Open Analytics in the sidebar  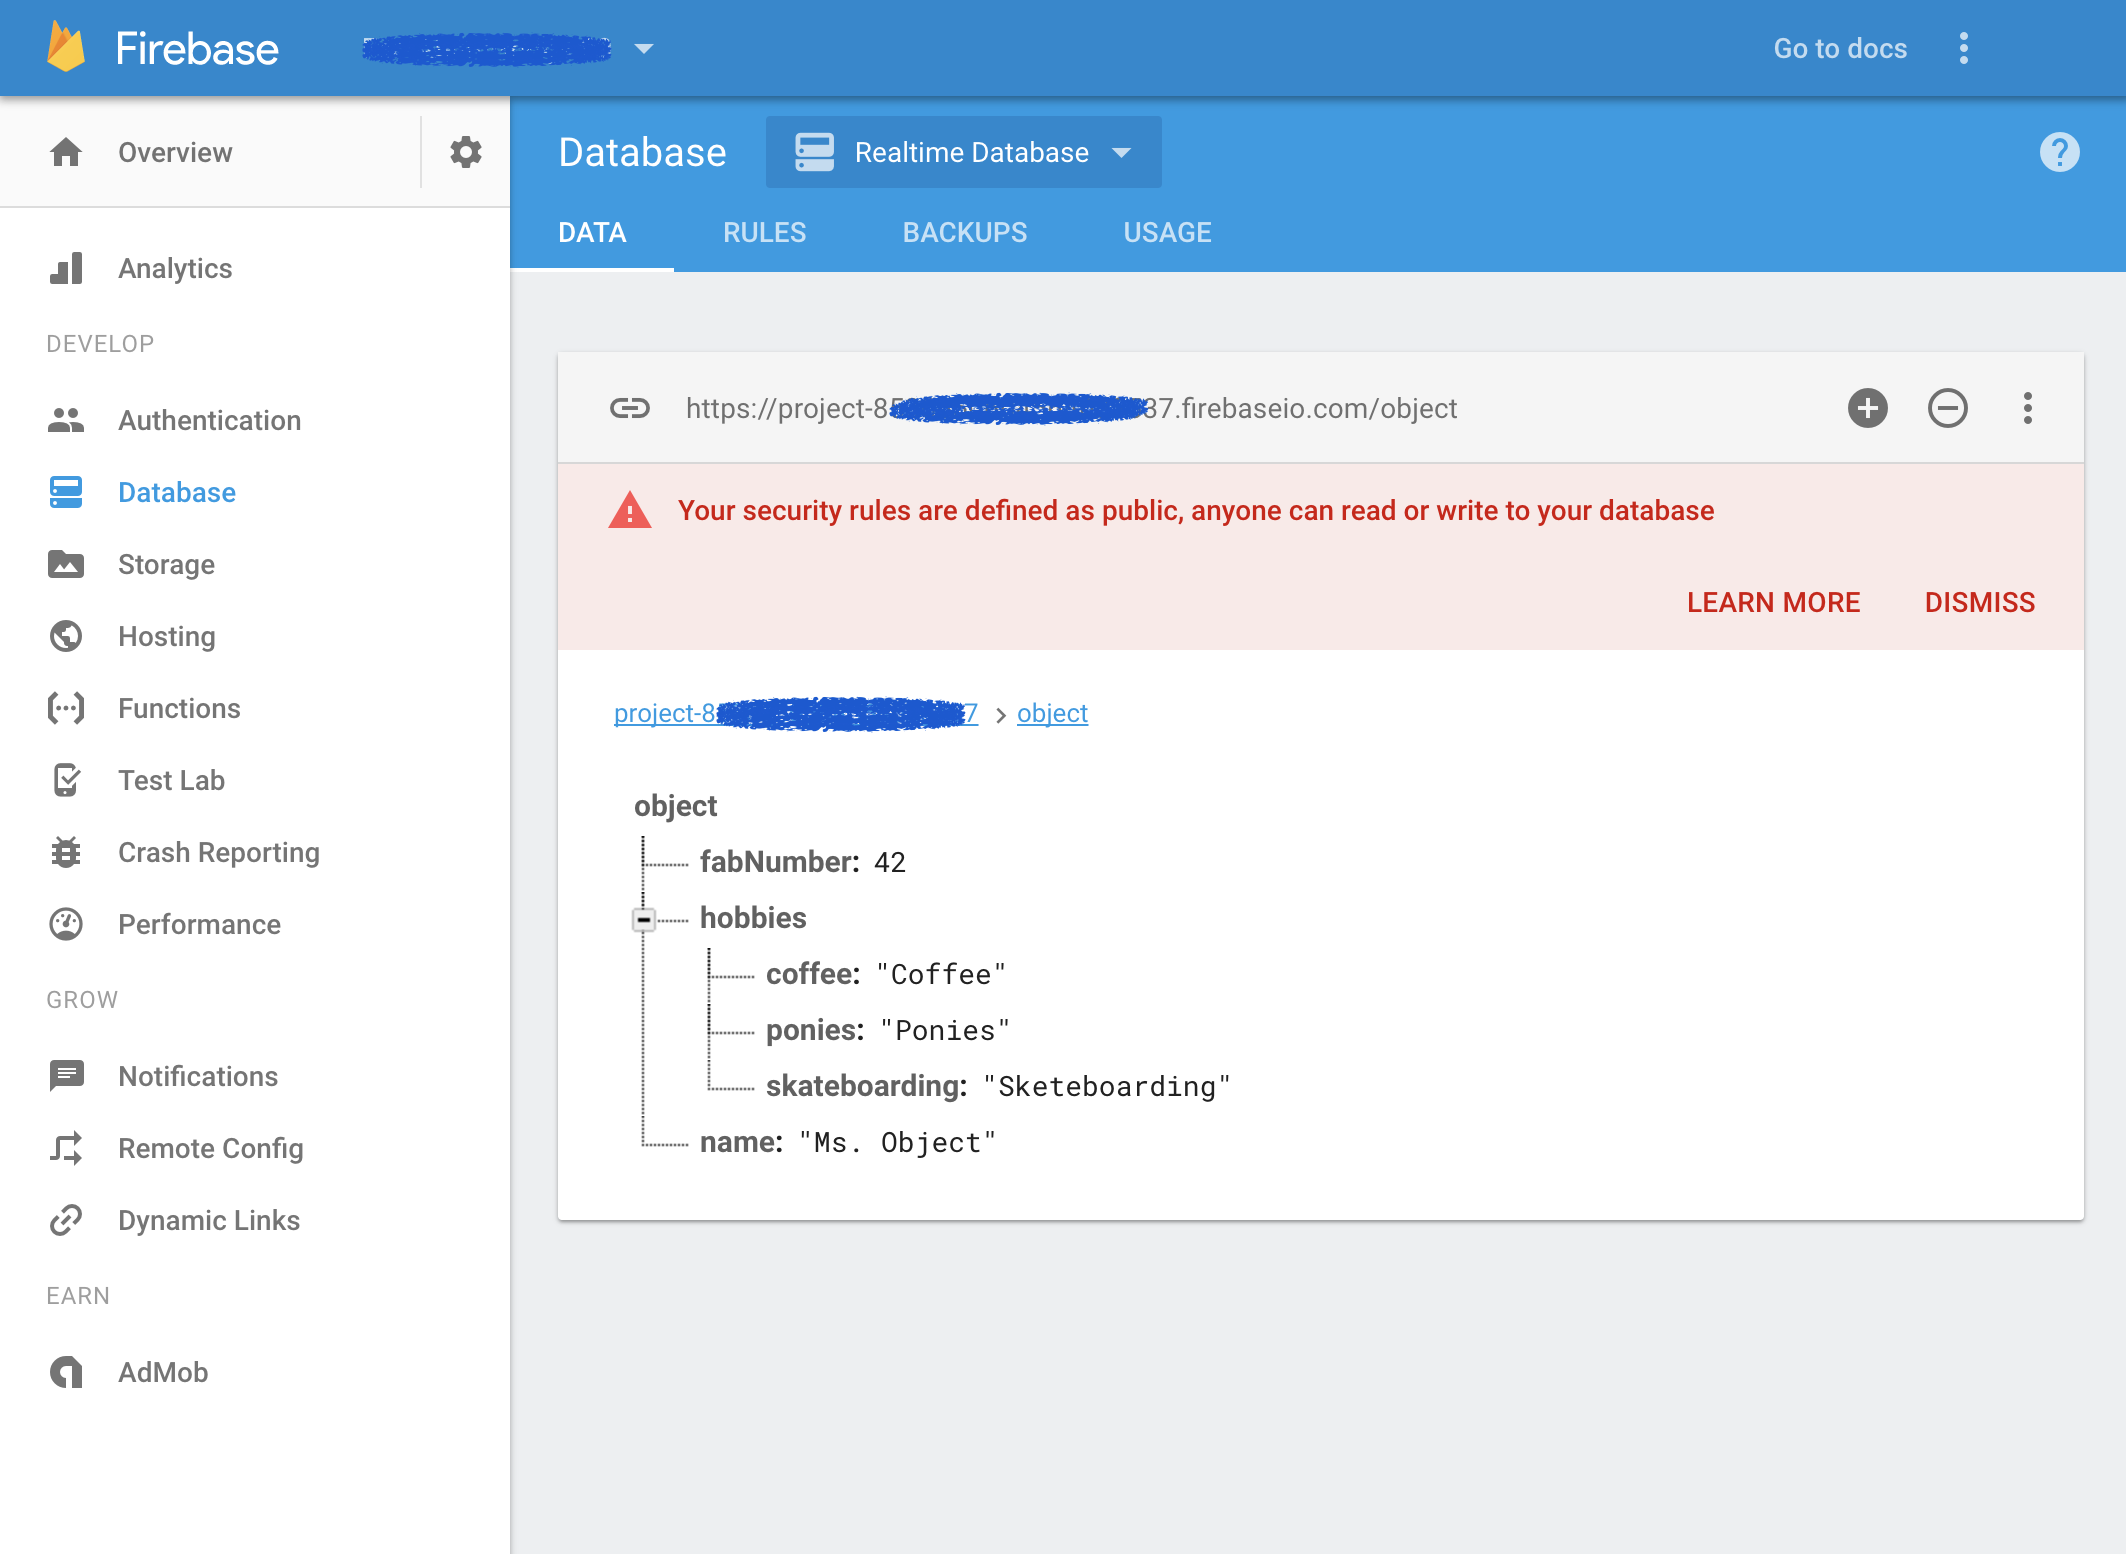click(175, 268)
